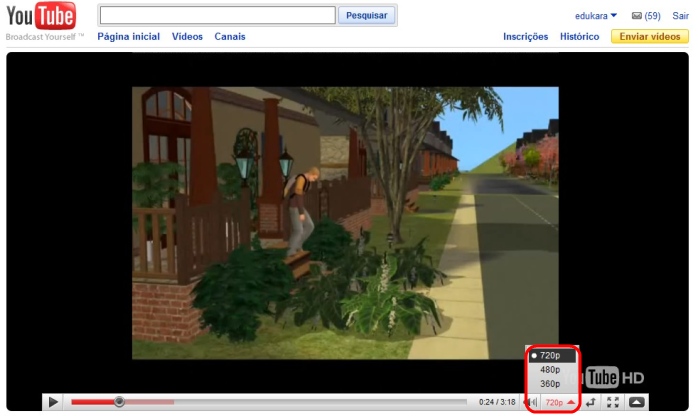The height and width of the screenshot is (416, 698).
Task: Select 720p quality option
Action: [x=552, y=355]
